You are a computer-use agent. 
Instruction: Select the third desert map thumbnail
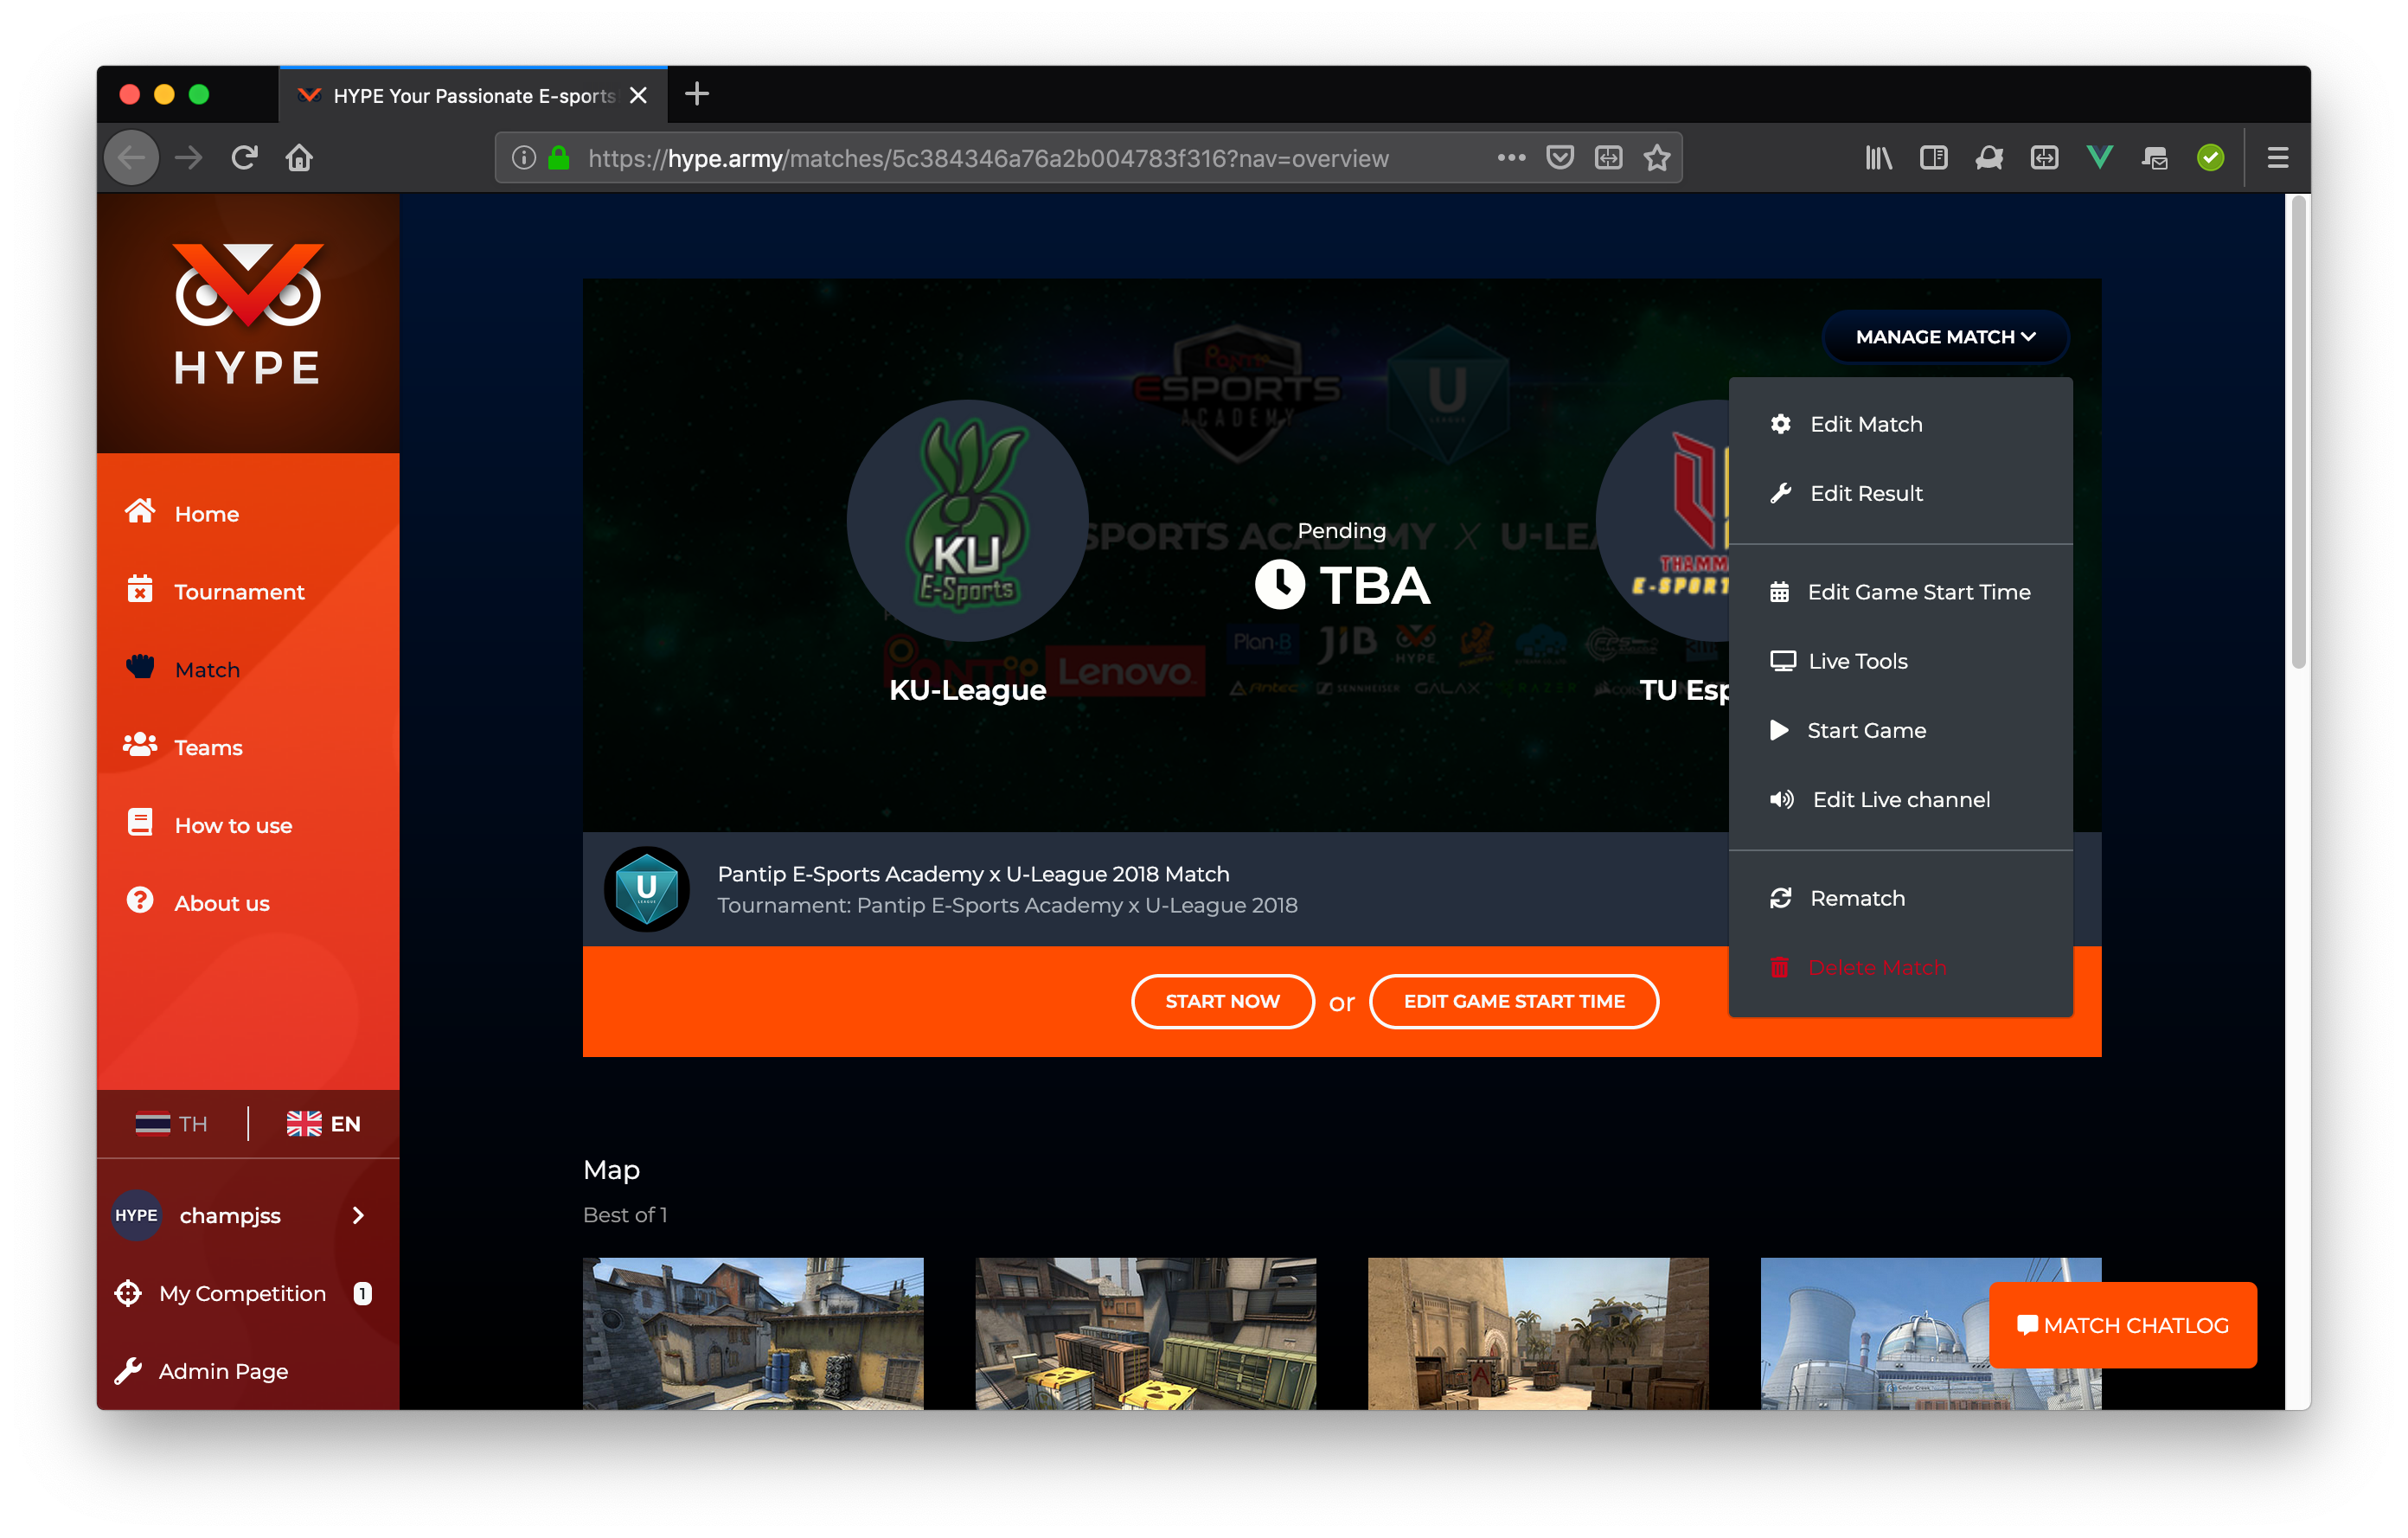[1538, 1333]
